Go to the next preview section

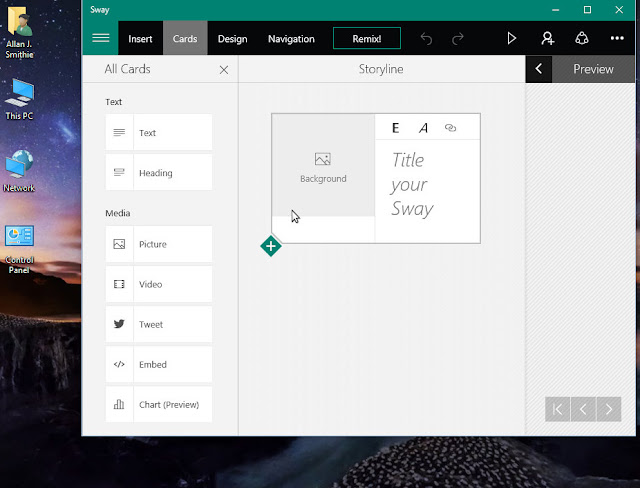point(609,409)
